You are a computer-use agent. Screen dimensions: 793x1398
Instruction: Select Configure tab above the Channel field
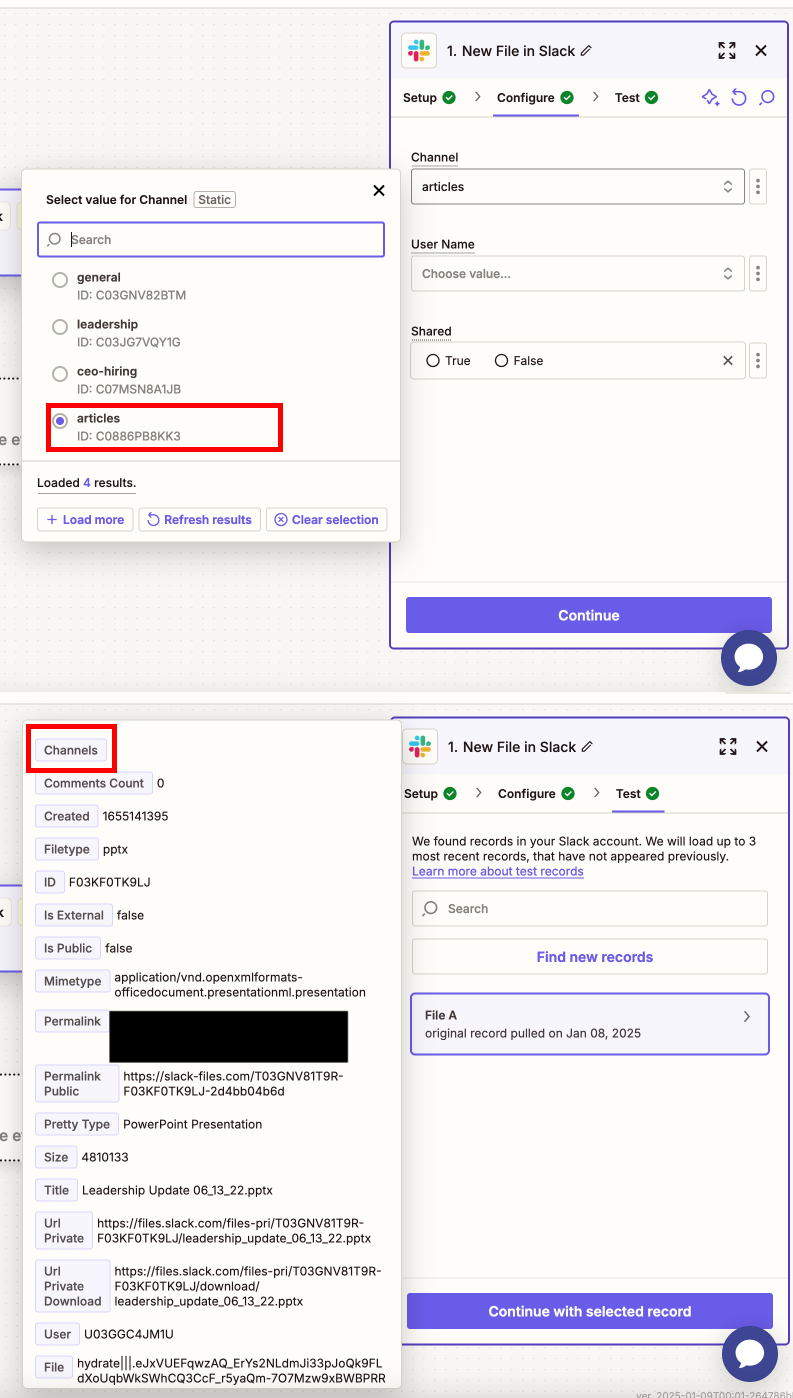coord(535,98)
